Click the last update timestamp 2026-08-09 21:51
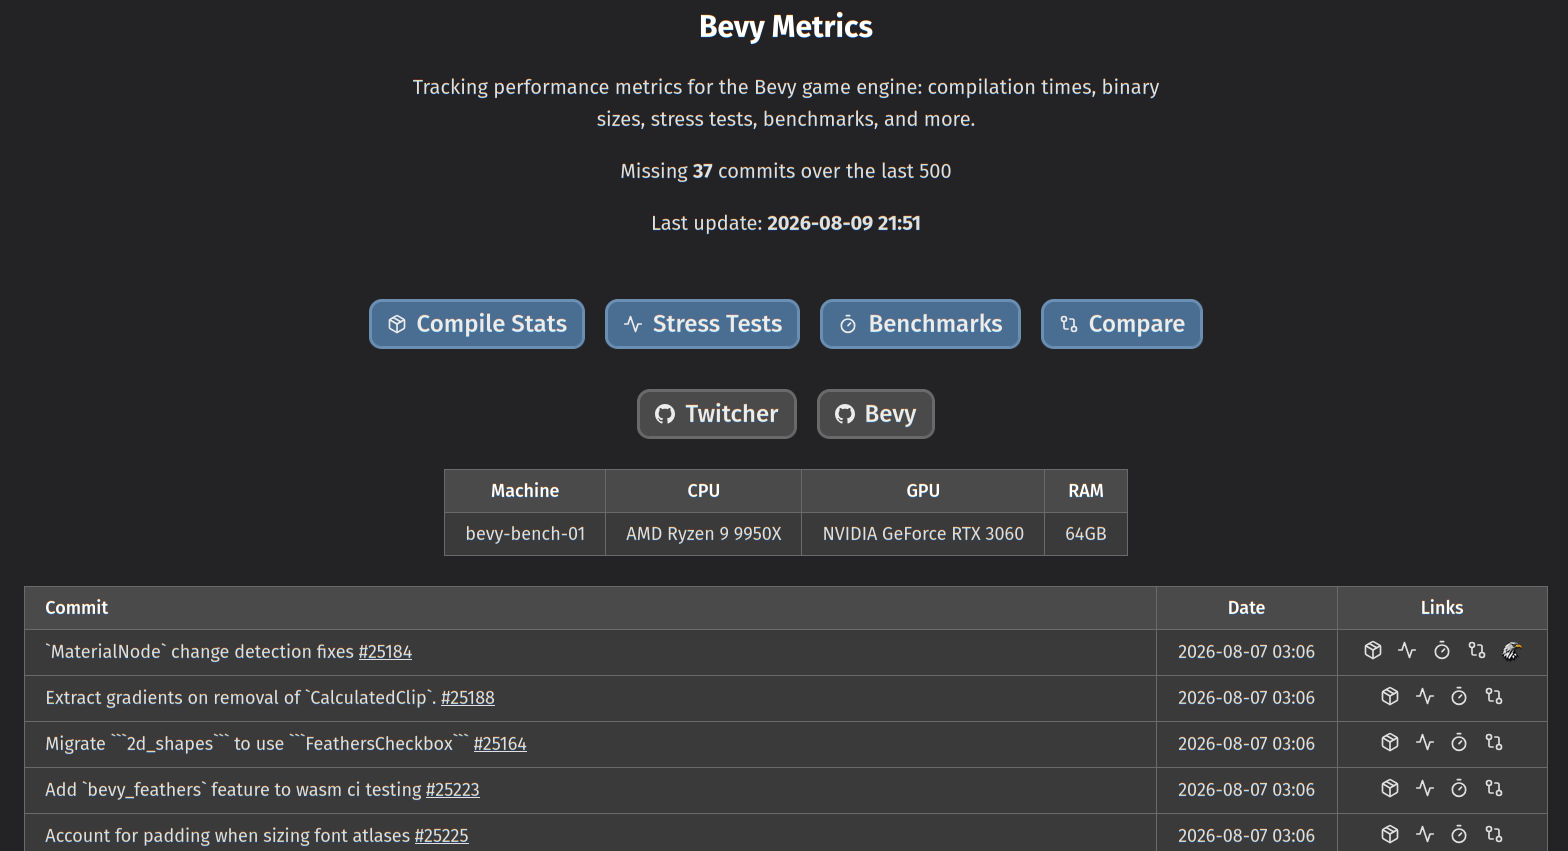 pyautogui.click(x=844, y=223)
